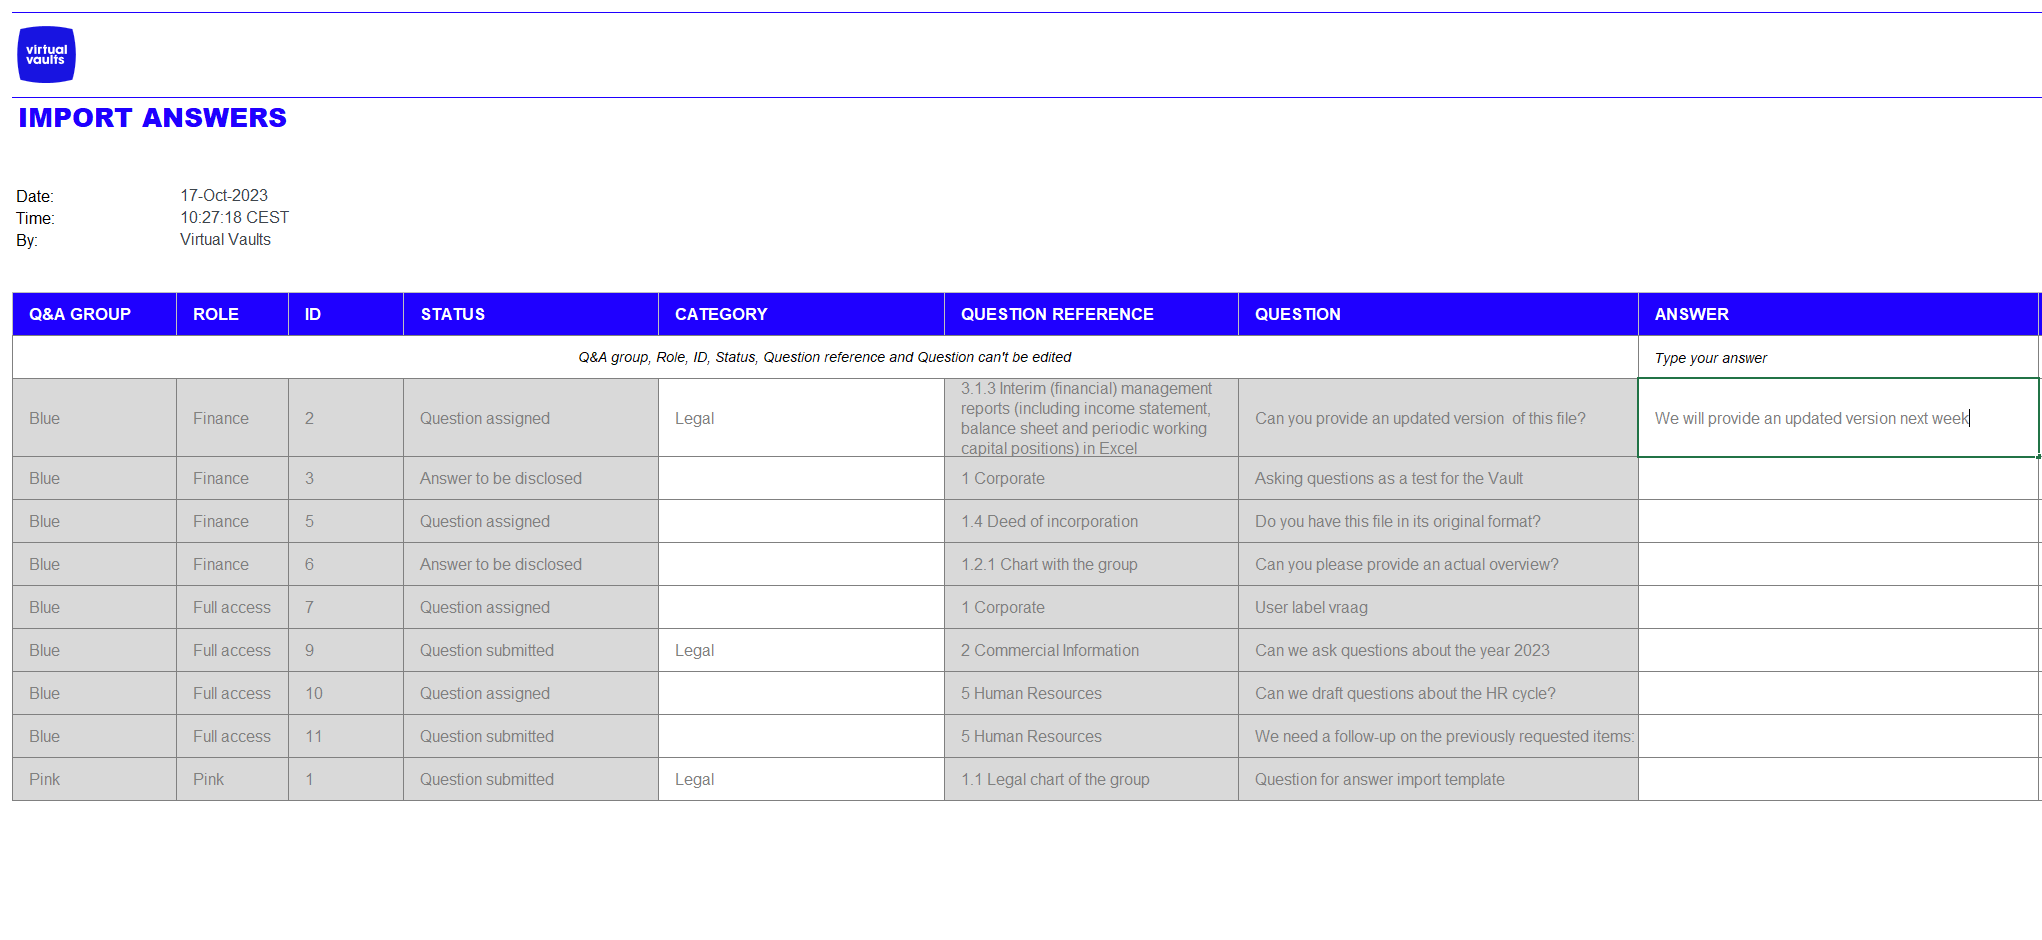The image size is (2042, 940).
Task: Click the ID cell containing 10
Action: [x=346, y=694]
